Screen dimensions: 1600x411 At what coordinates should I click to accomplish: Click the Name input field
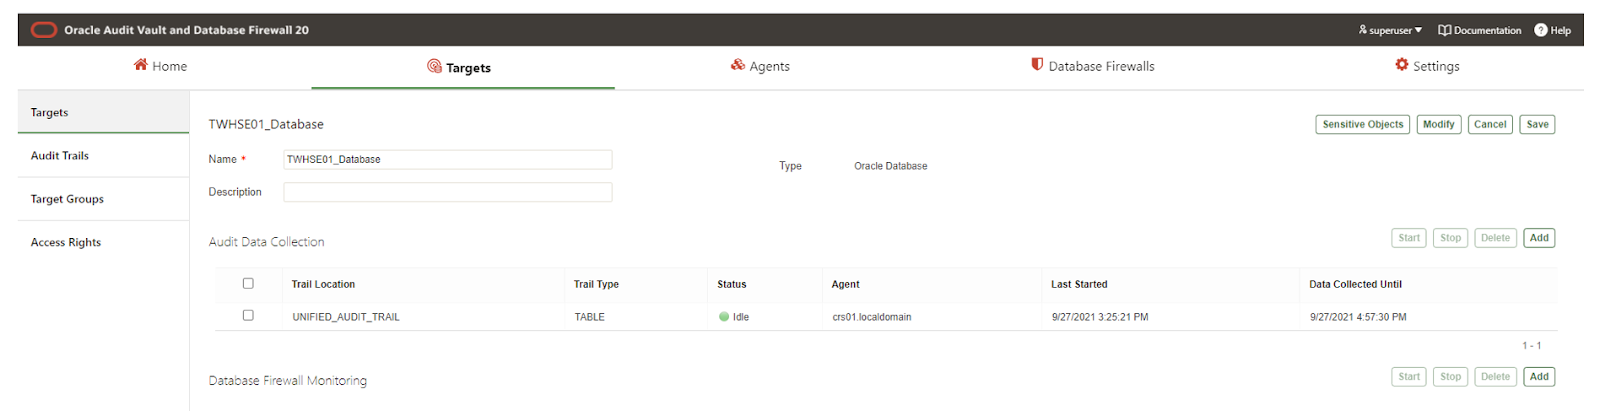[x=447, y=159]
